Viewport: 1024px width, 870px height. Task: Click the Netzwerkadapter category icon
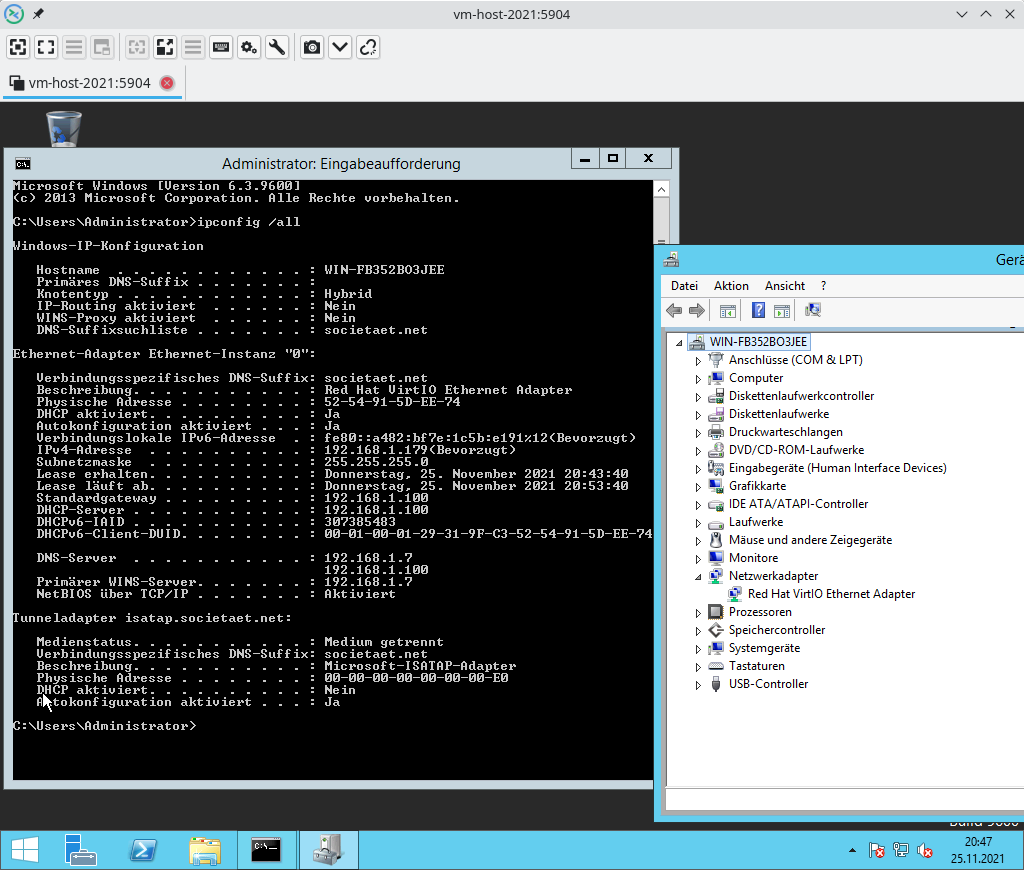(x=716, y=575)
